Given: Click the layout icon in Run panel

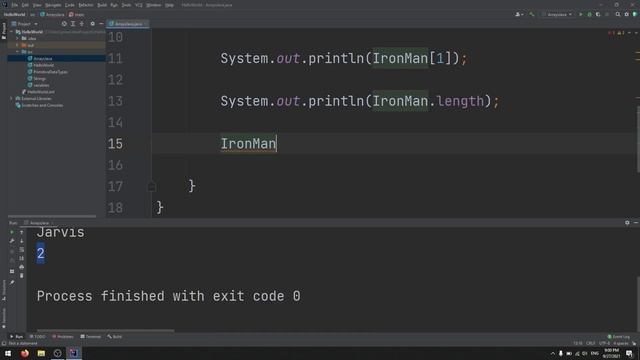Looking at the screenshot, I should [12, 271].
